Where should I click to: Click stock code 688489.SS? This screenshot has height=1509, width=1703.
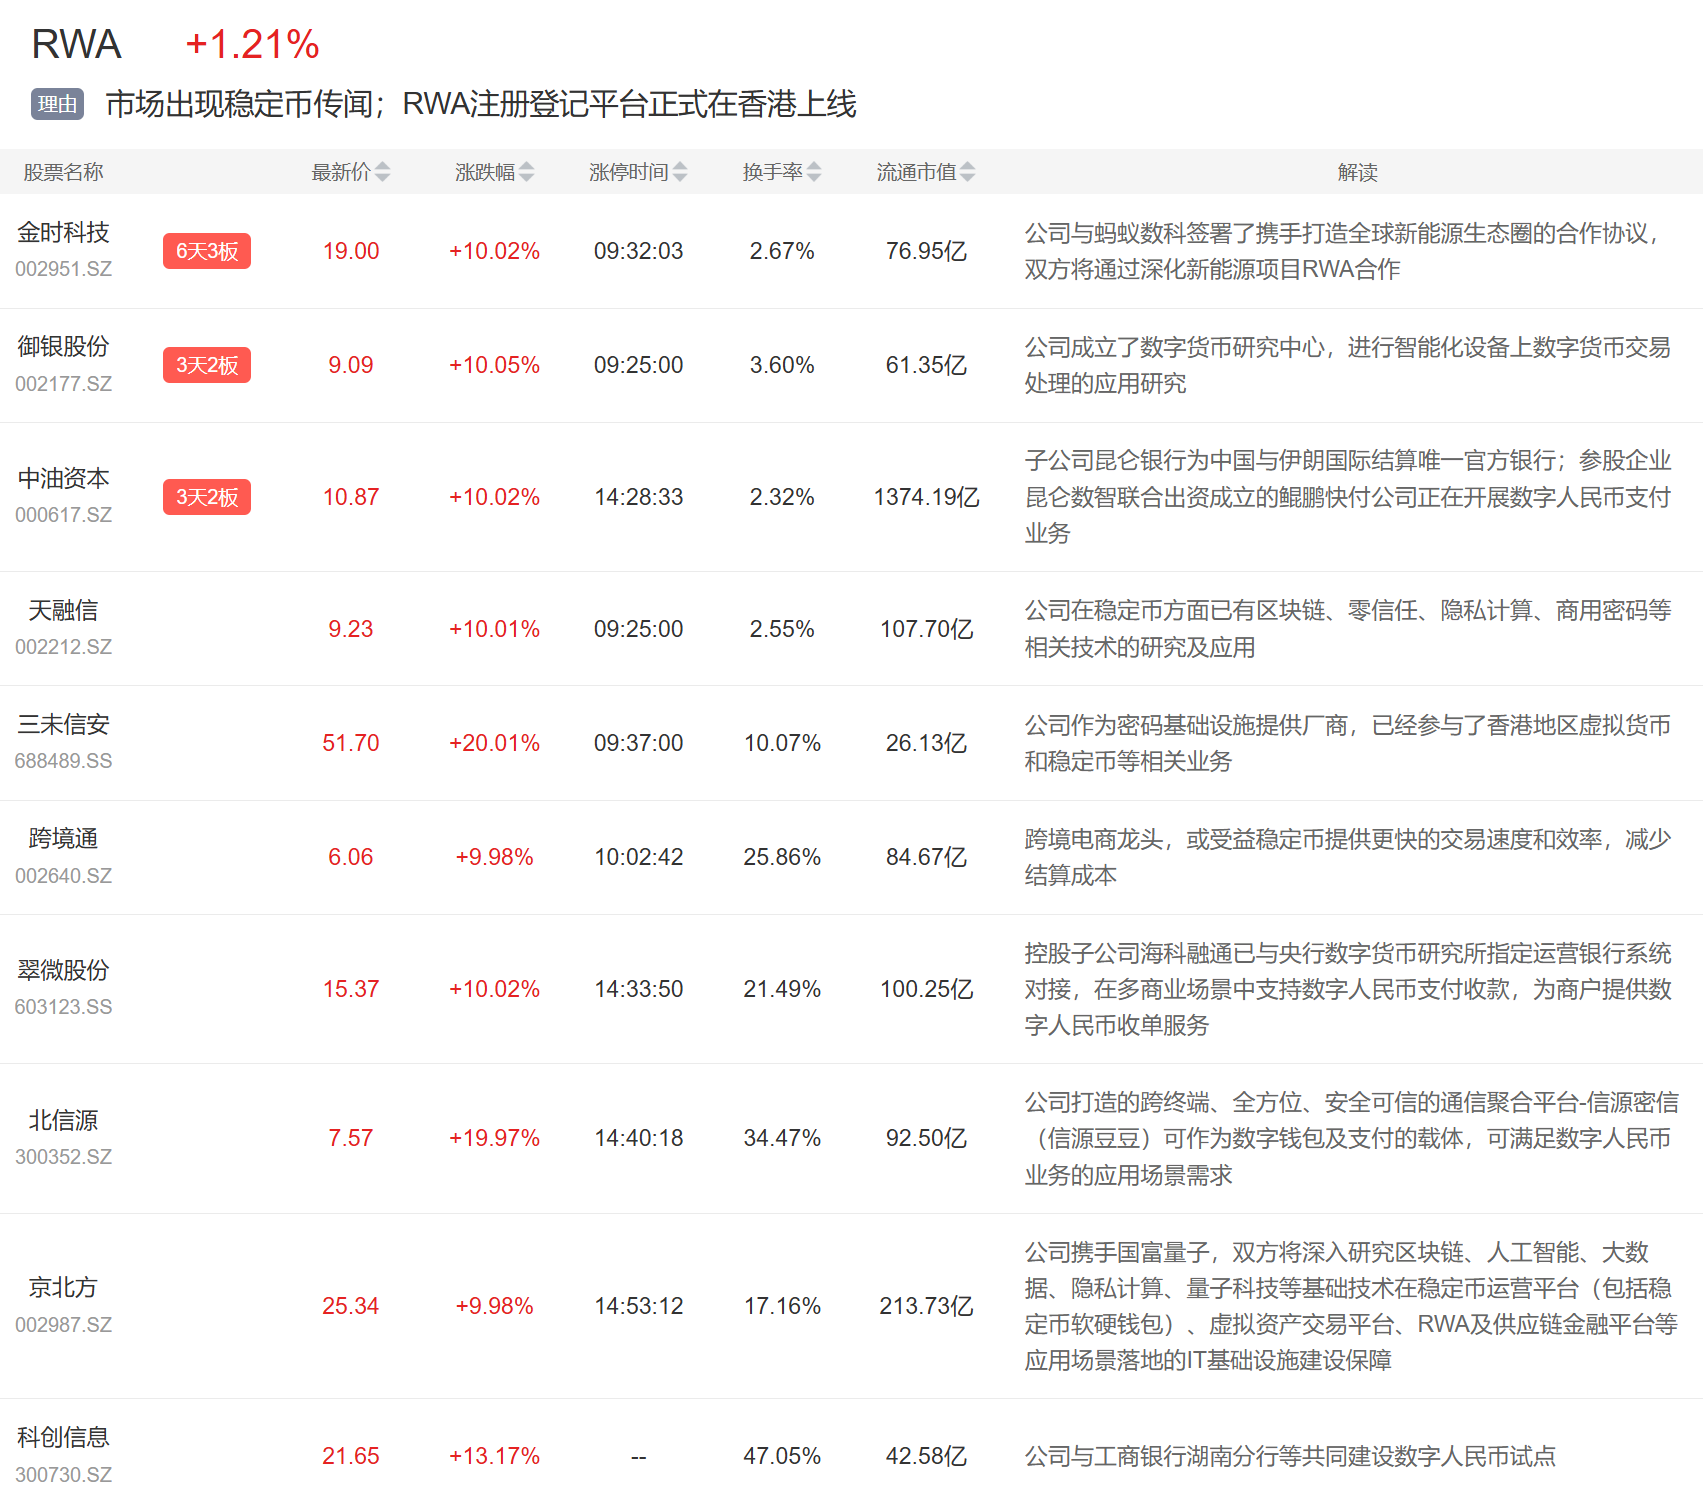[x=63, y=761]
